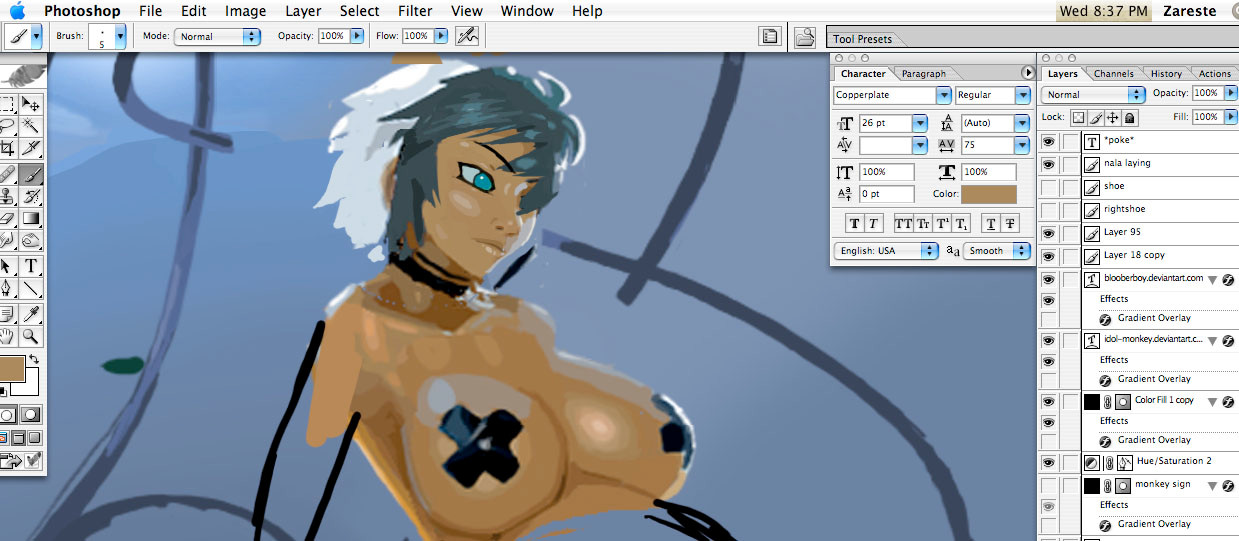Open the Character palette flyout menu

pos(1027,73)
